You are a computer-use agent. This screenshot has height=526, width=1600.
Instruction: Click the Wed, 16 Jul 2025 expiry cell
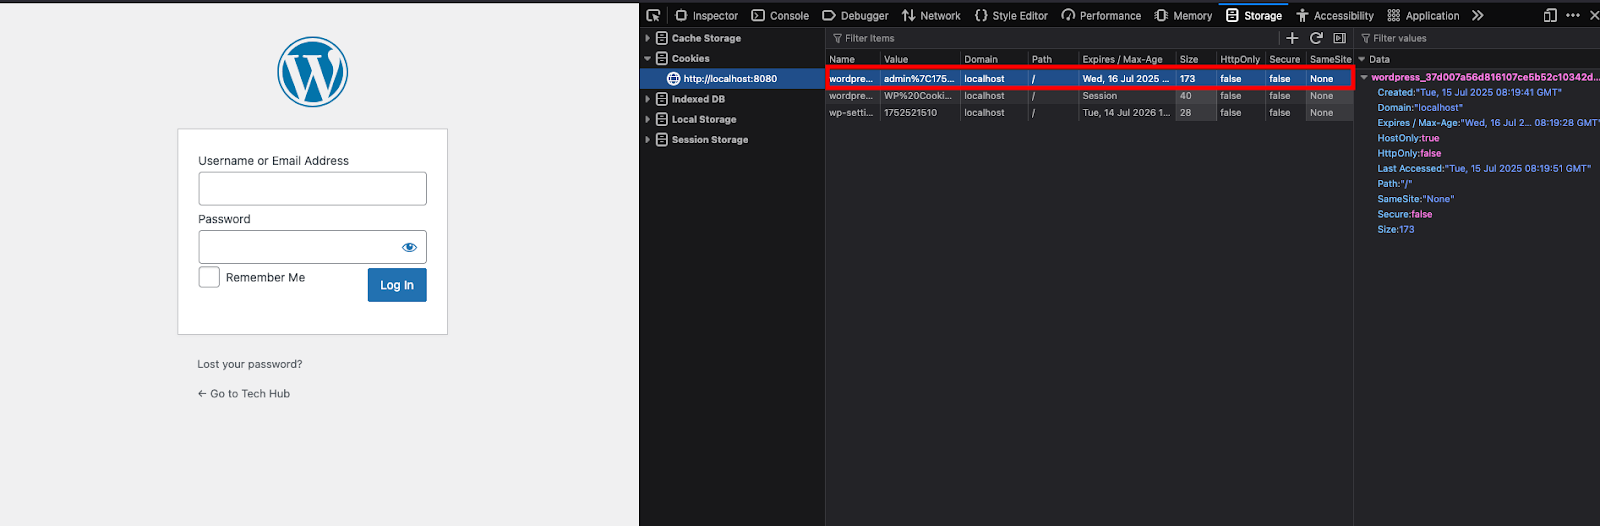click(x=1126, y=78)
